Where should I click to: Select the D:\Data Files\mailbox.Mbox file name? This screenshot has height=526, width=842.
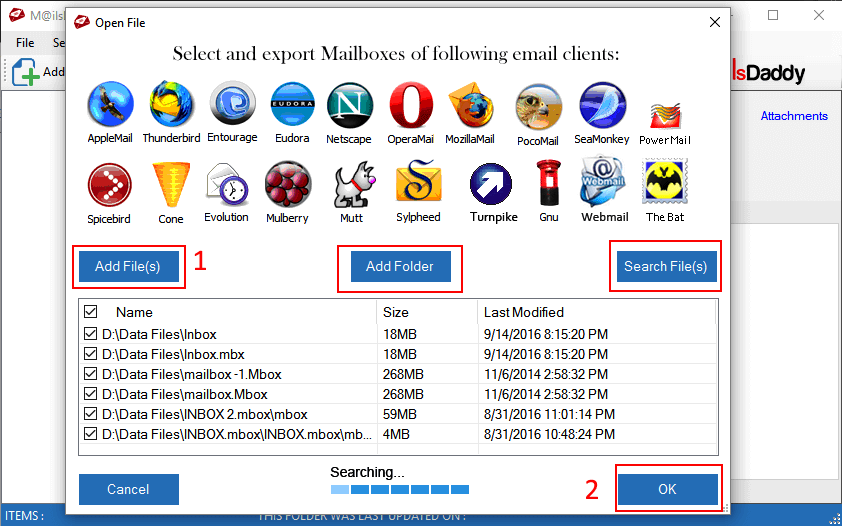185,394
